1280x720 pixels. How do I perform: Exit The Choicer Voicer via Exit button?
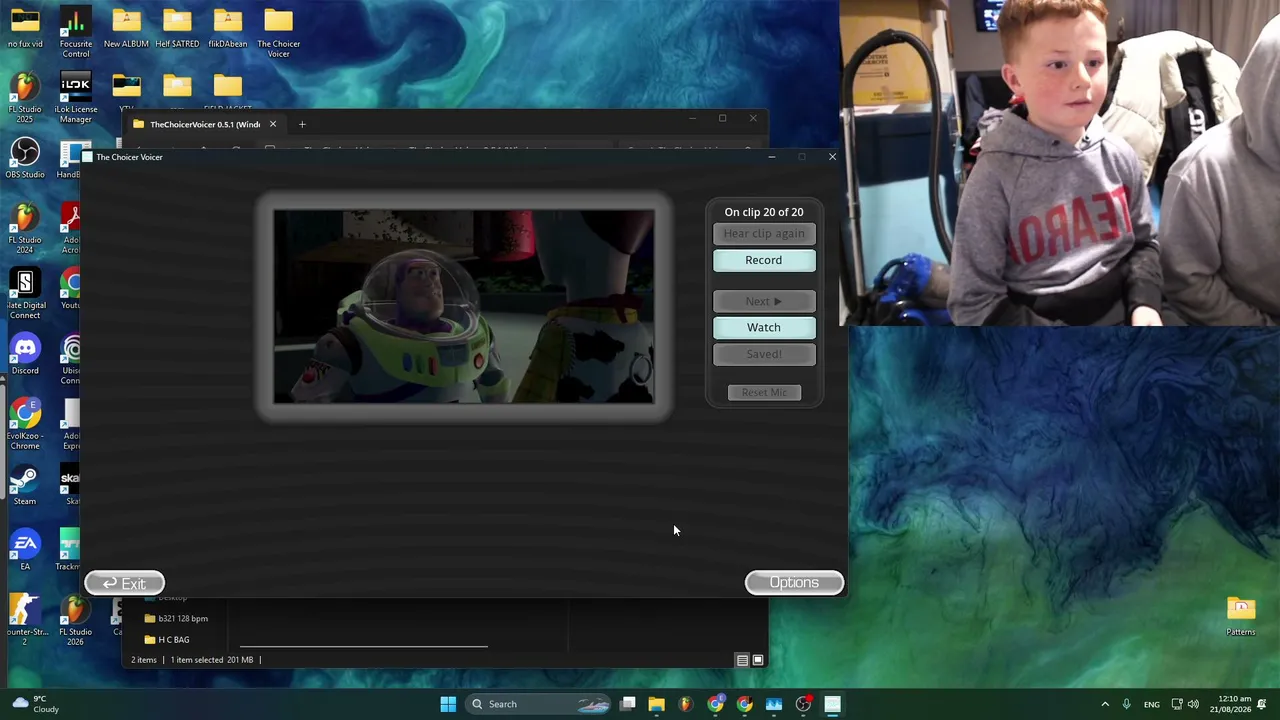(124, 583)
